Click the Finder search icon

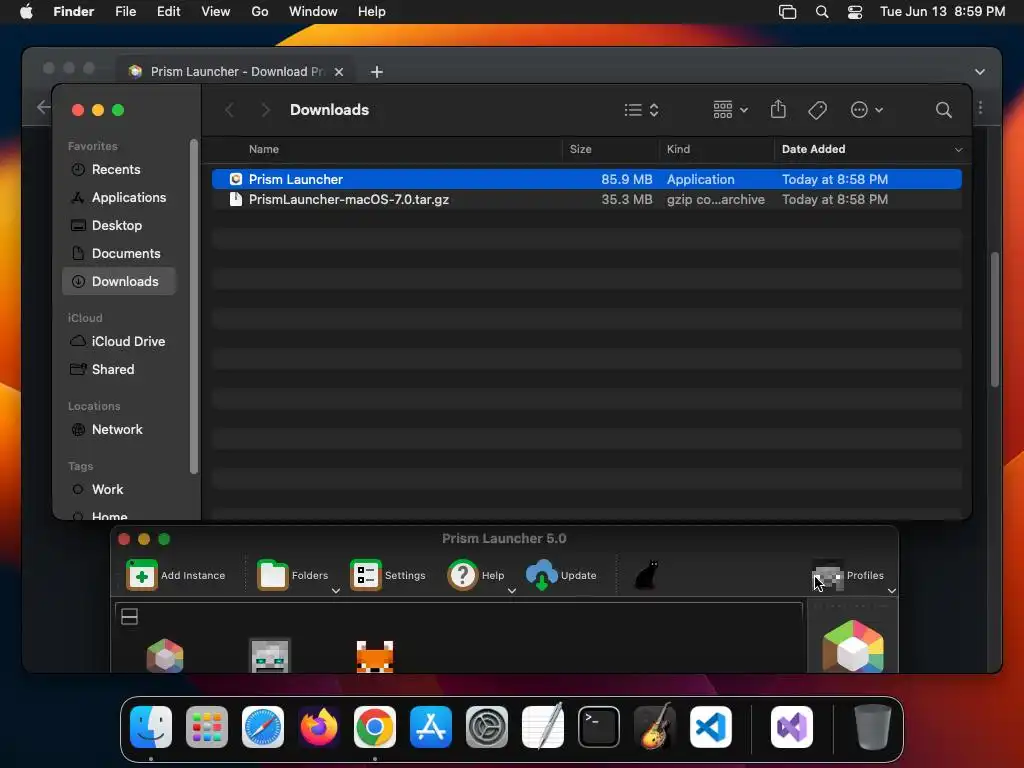(943, 110)
